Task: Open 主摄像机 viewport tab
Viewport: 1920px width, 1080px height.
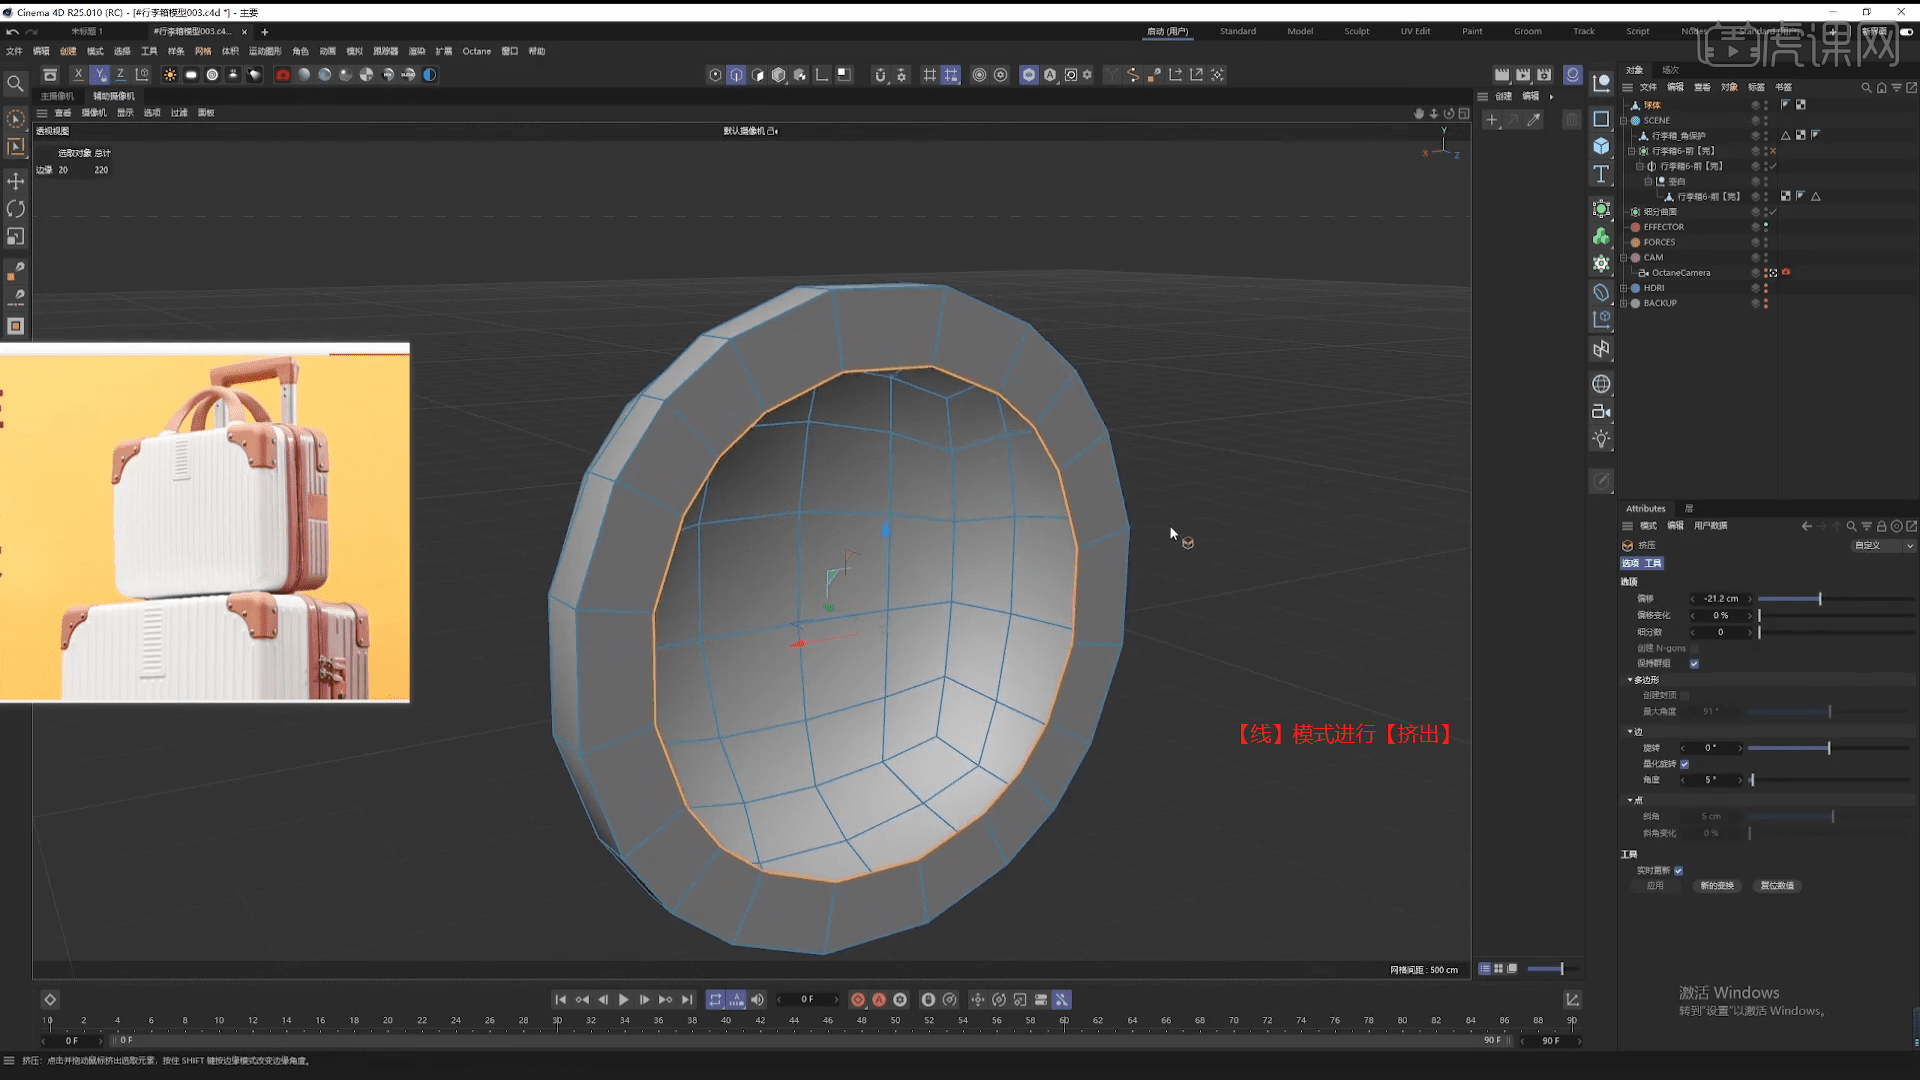Action: 57,96
